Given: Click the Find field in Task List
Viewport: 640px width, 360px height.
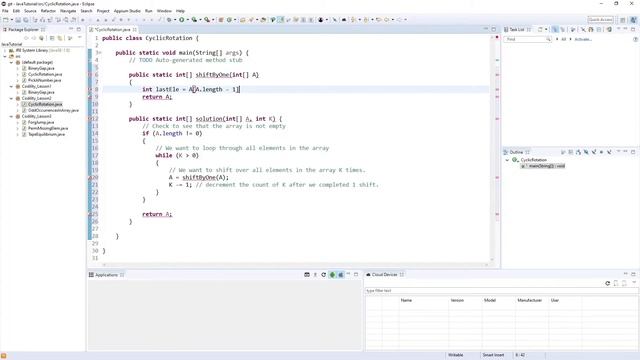Looking at the screenshot, I should pyautogui.click(x=527, y=39).
